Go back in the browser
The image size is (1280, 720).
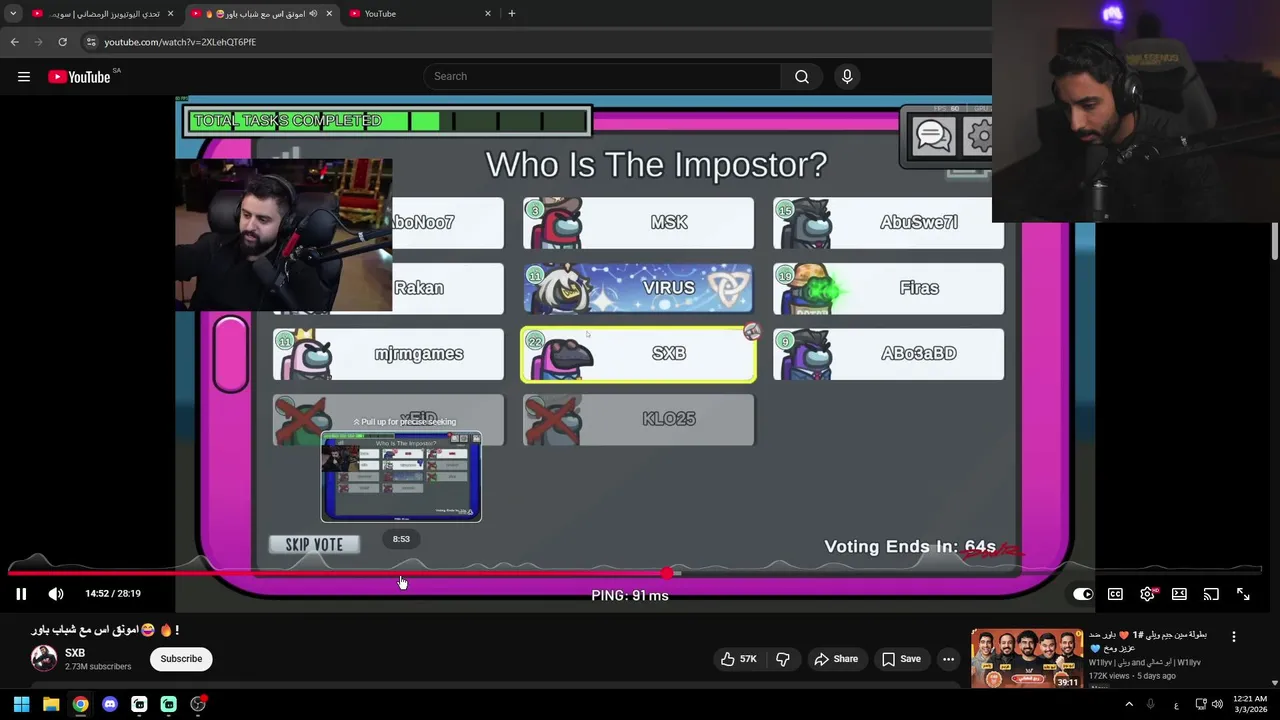14,42
